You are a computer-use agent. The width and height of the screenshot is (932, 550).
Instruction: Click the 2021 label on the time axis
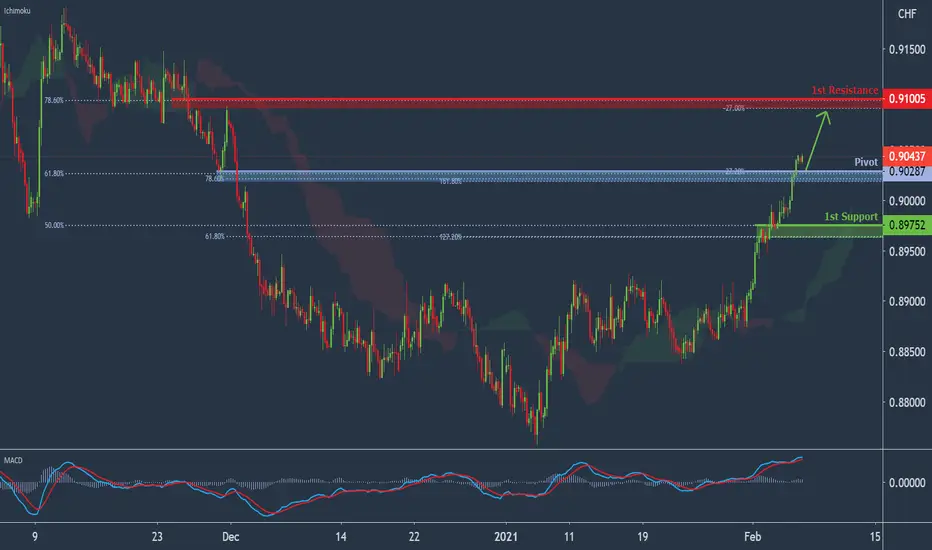(x=506, y=537)
